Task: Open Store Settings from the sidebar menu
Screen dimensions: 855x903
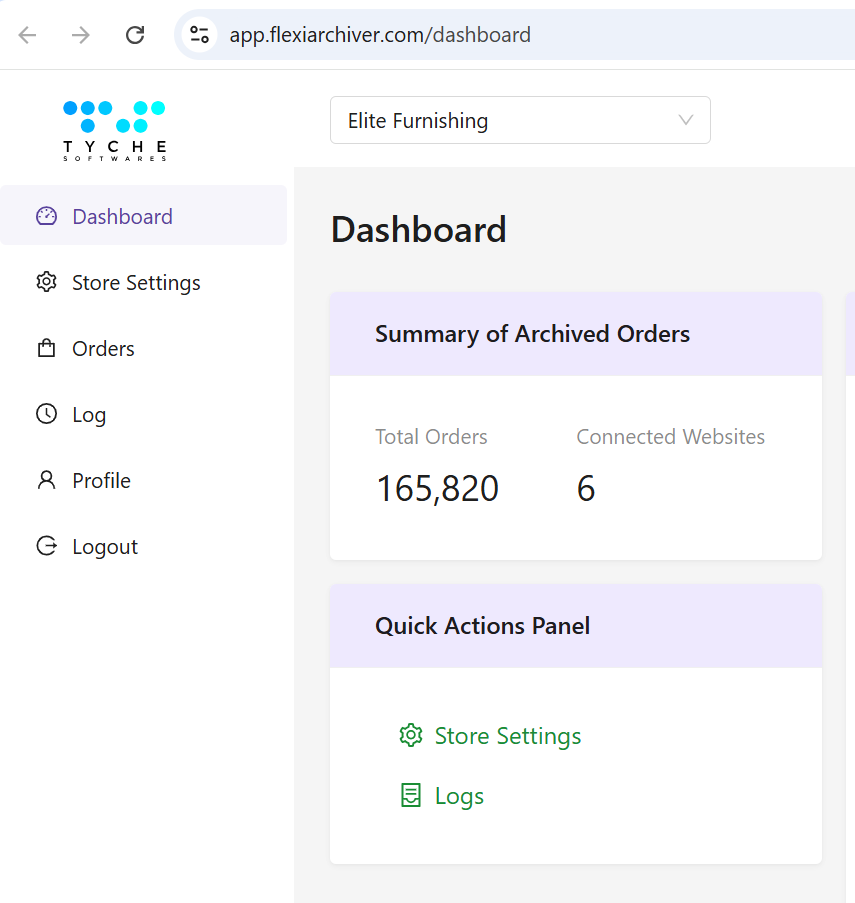Action: tap(136, 282)
